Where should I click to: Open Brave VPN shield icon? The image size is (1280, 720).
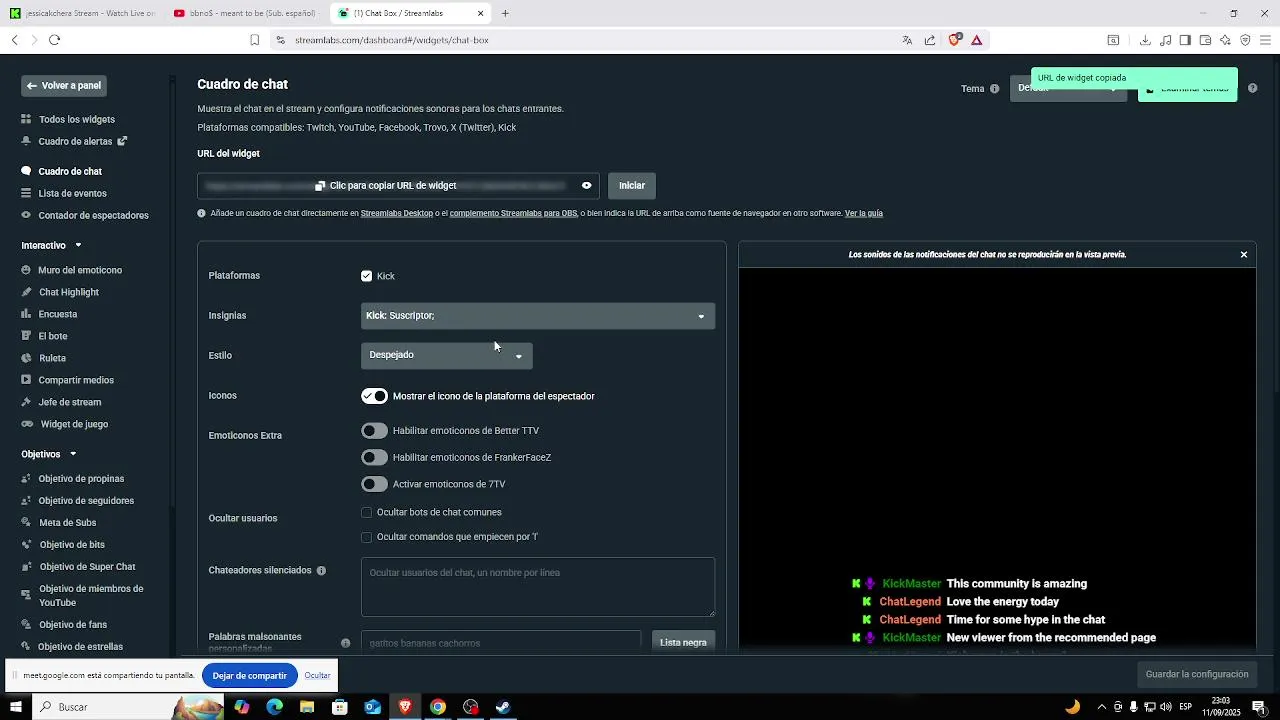pyautogui.click(x=1245, y=40)
